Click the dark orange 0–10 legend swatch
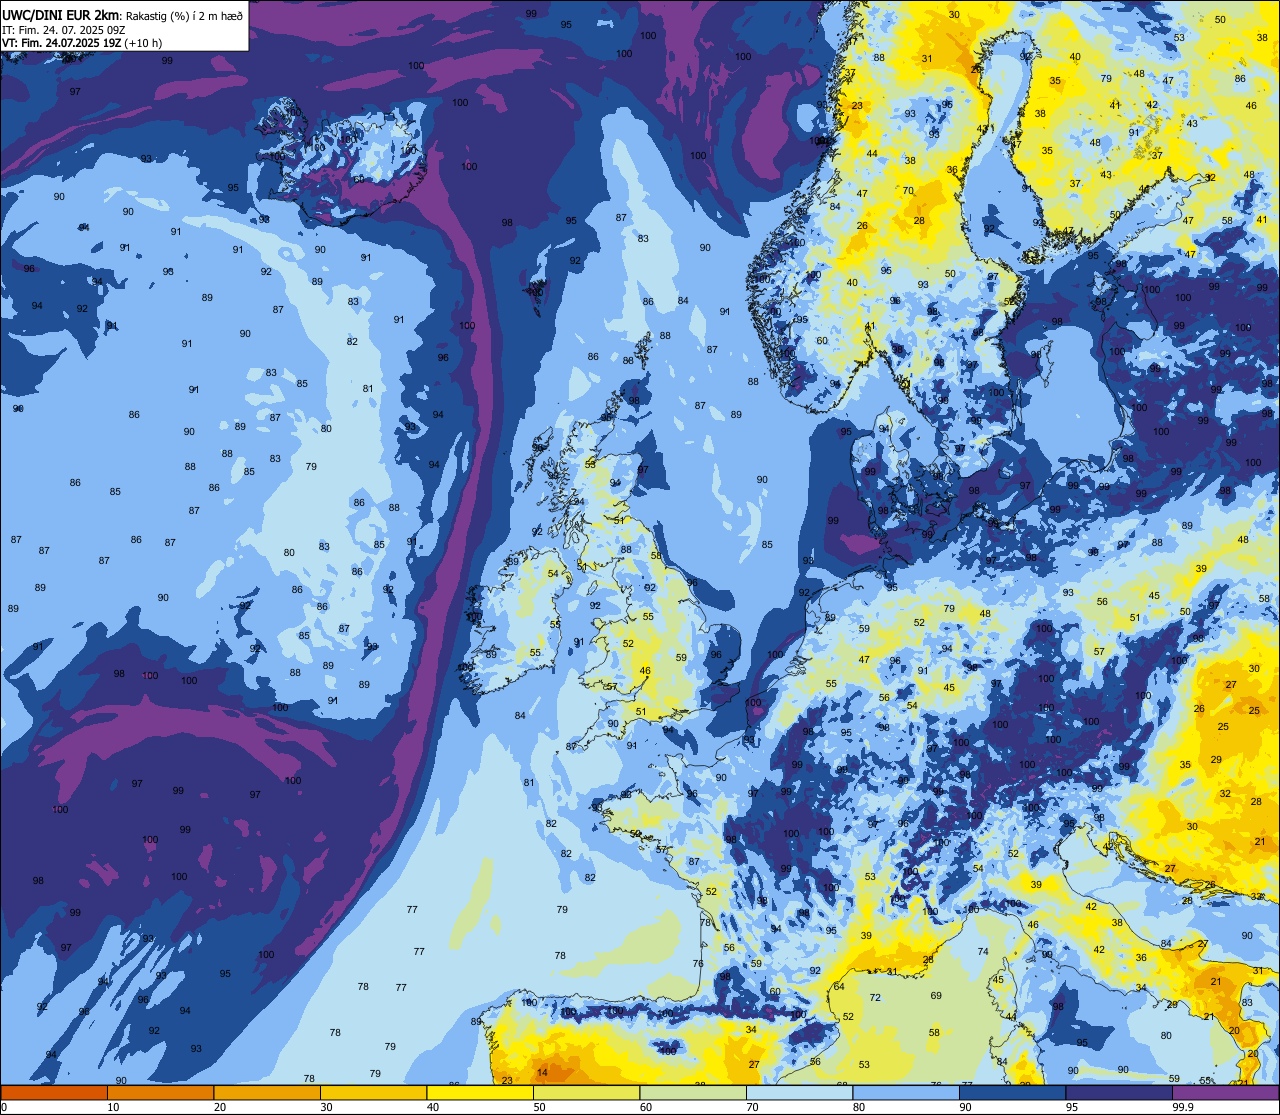Viewport: 1280px width, 1115px height. pos(54,1092)
